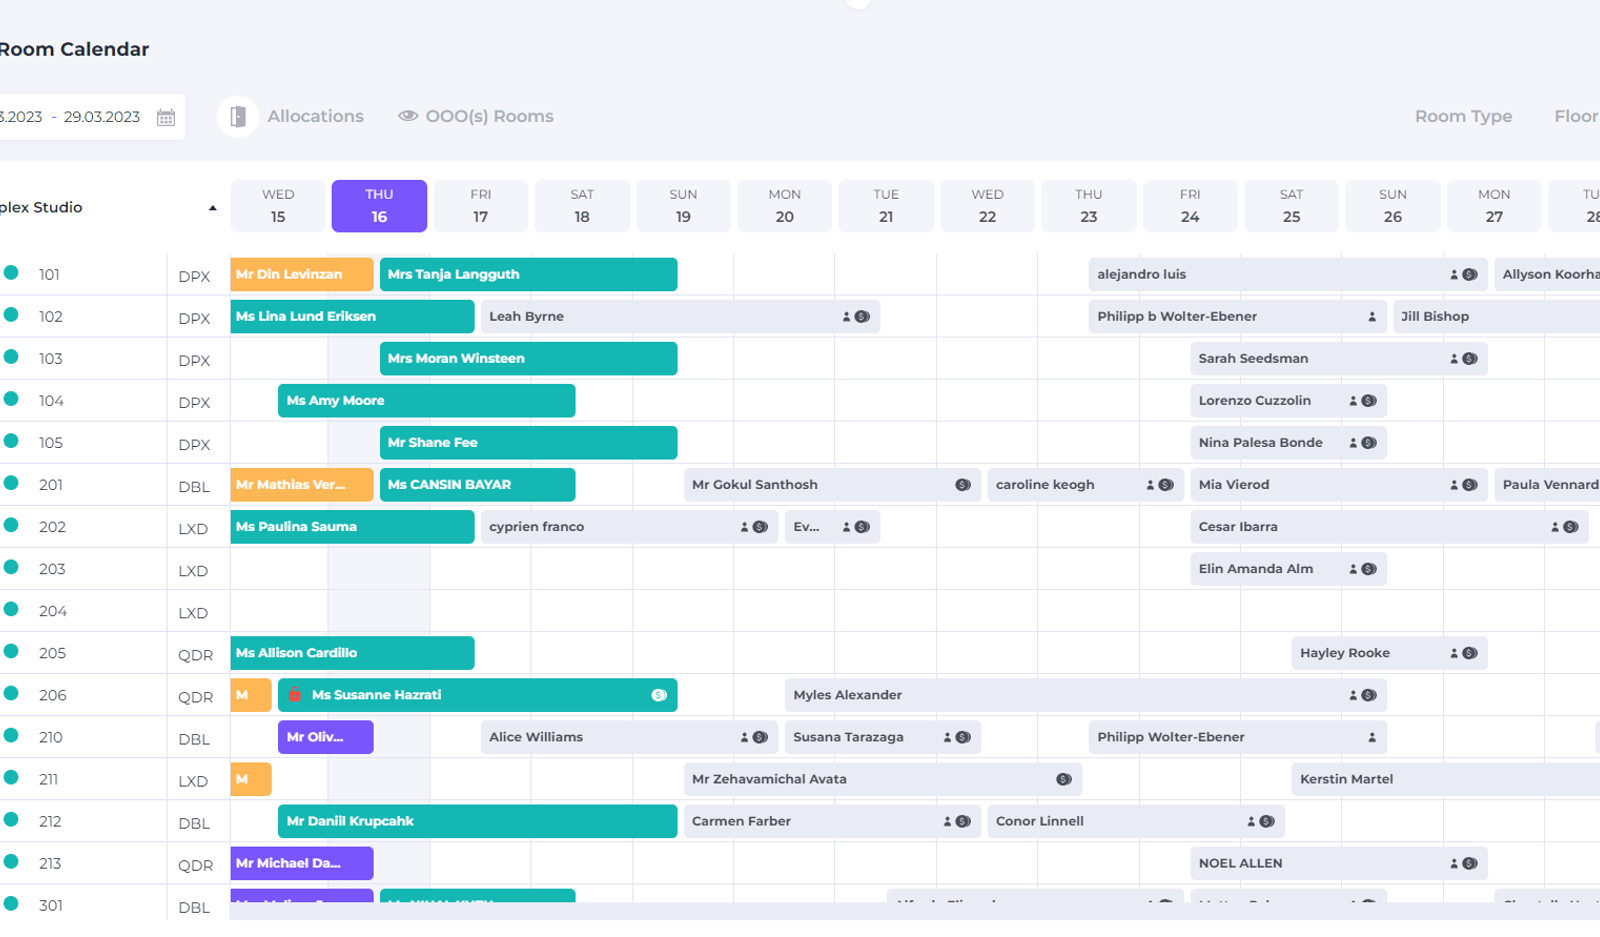Open Myles Alexander booking in room 206
Screen dimensions: 1600x937
pos(1085,695)
